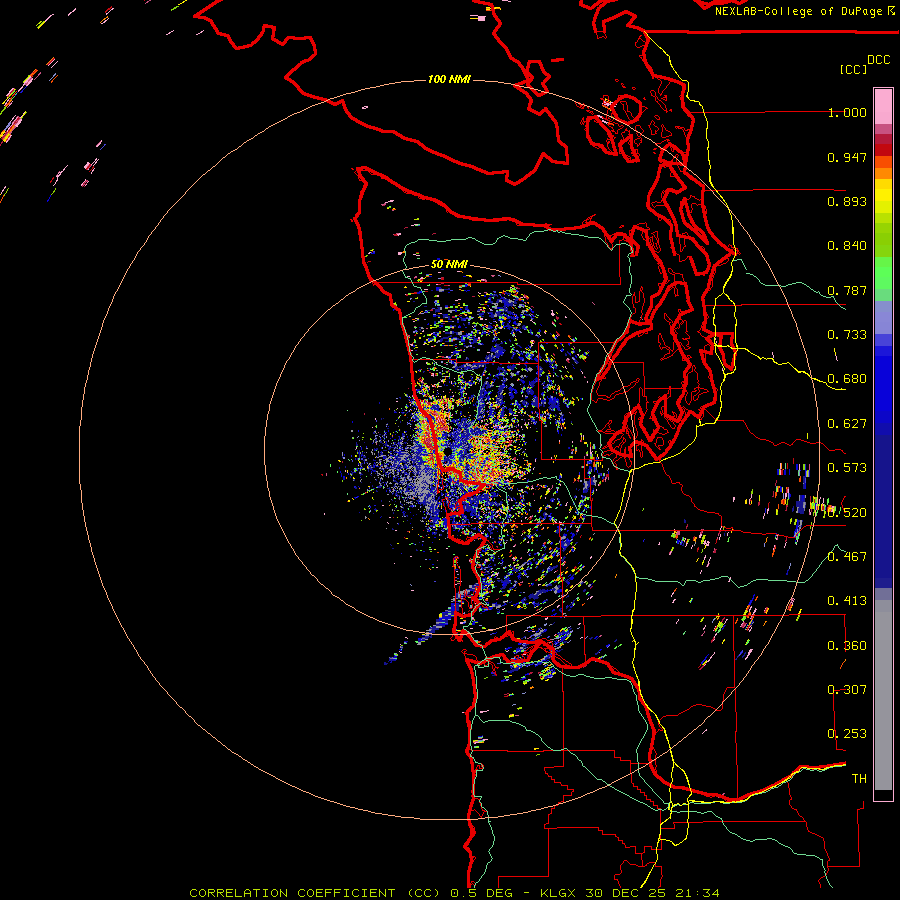Click the 0.253 scale value
The width and height of the screenshot is (900, 900).
847,734
